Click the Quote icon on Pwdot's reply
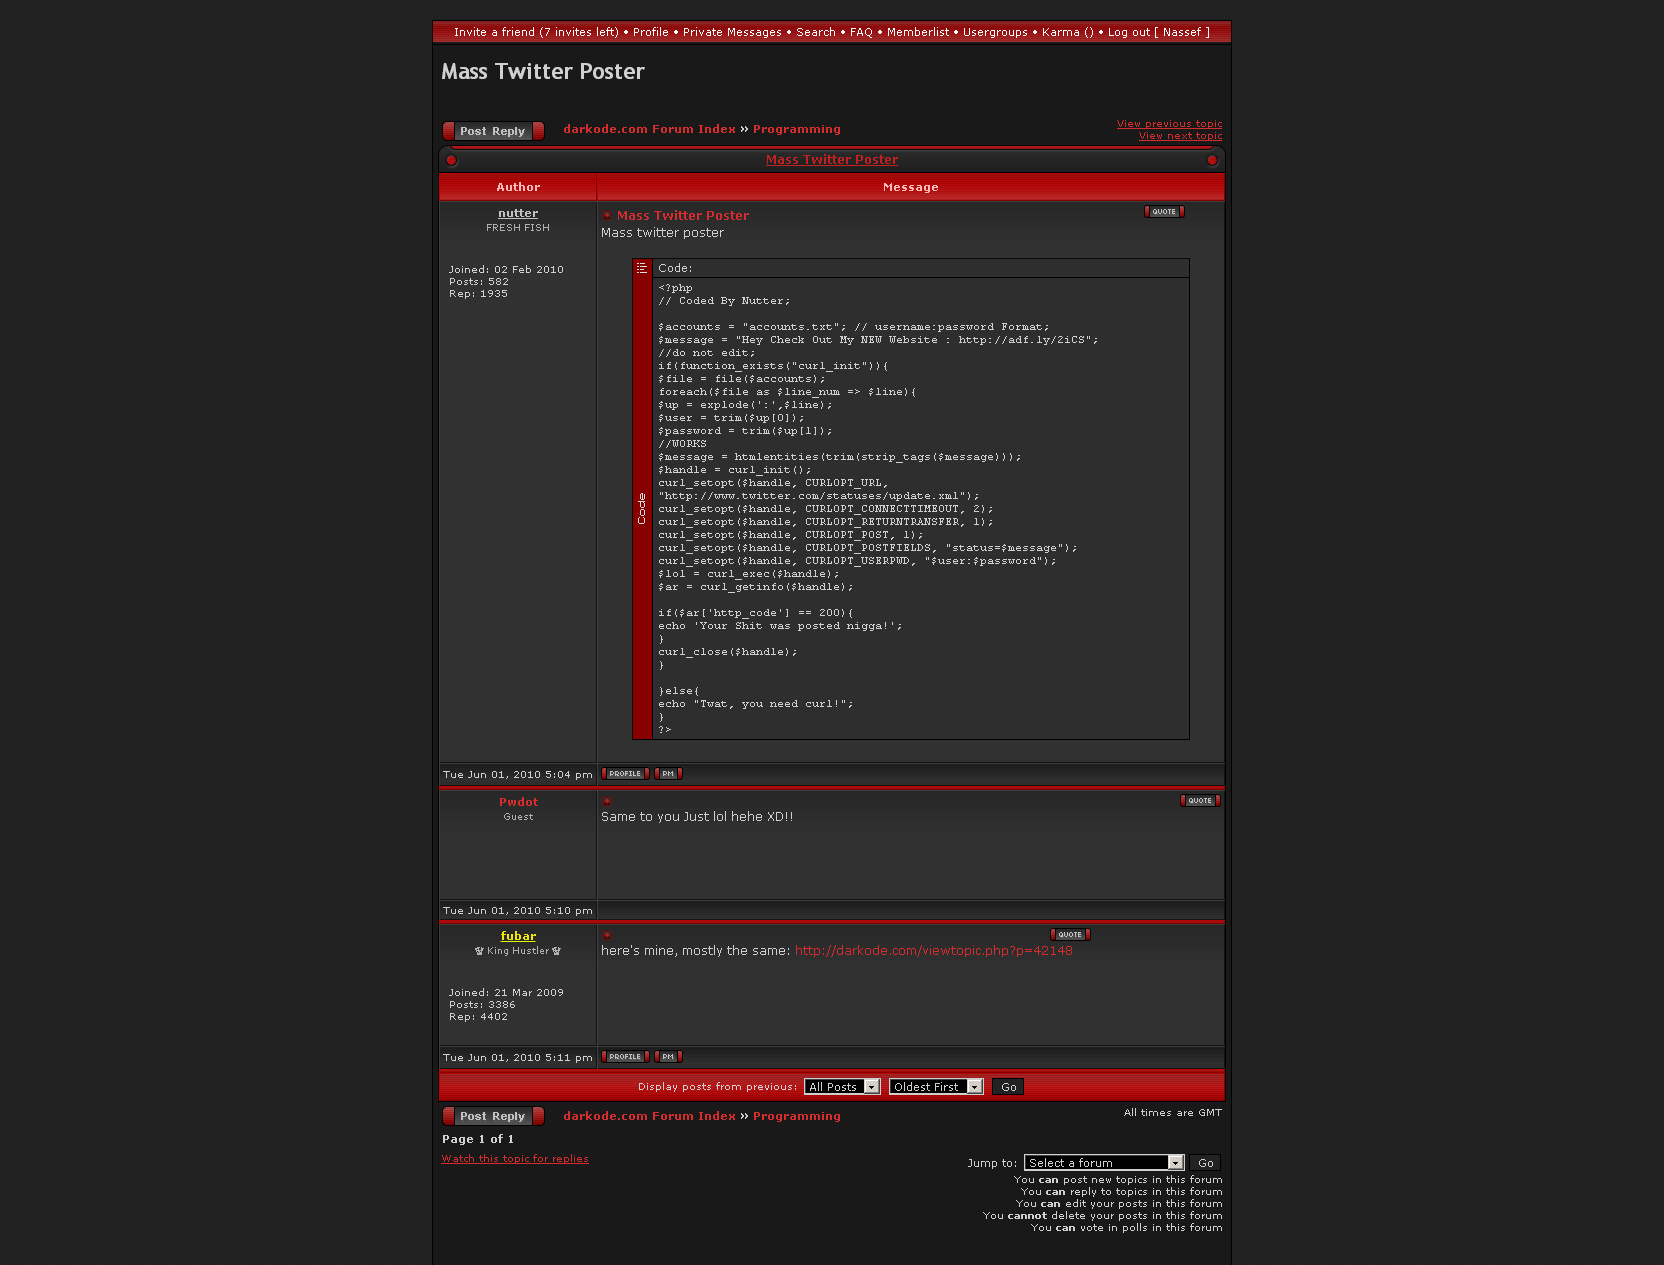Viewport: 1664px width, 1265px height. click(x=1199, y=801)
